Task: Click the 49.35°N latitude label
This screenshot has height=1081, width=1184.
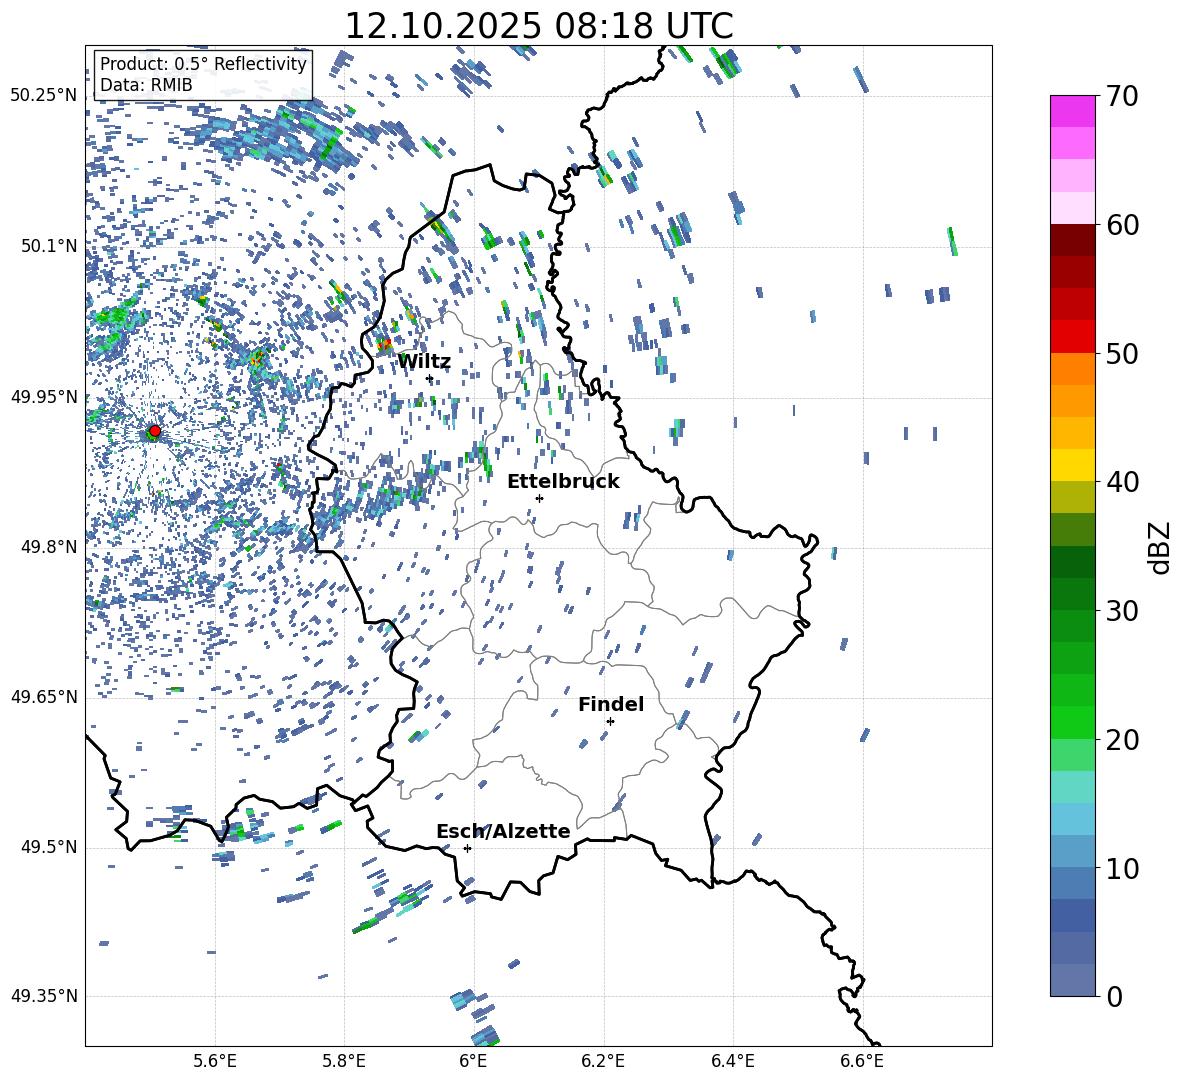Action: pos(44,996)
